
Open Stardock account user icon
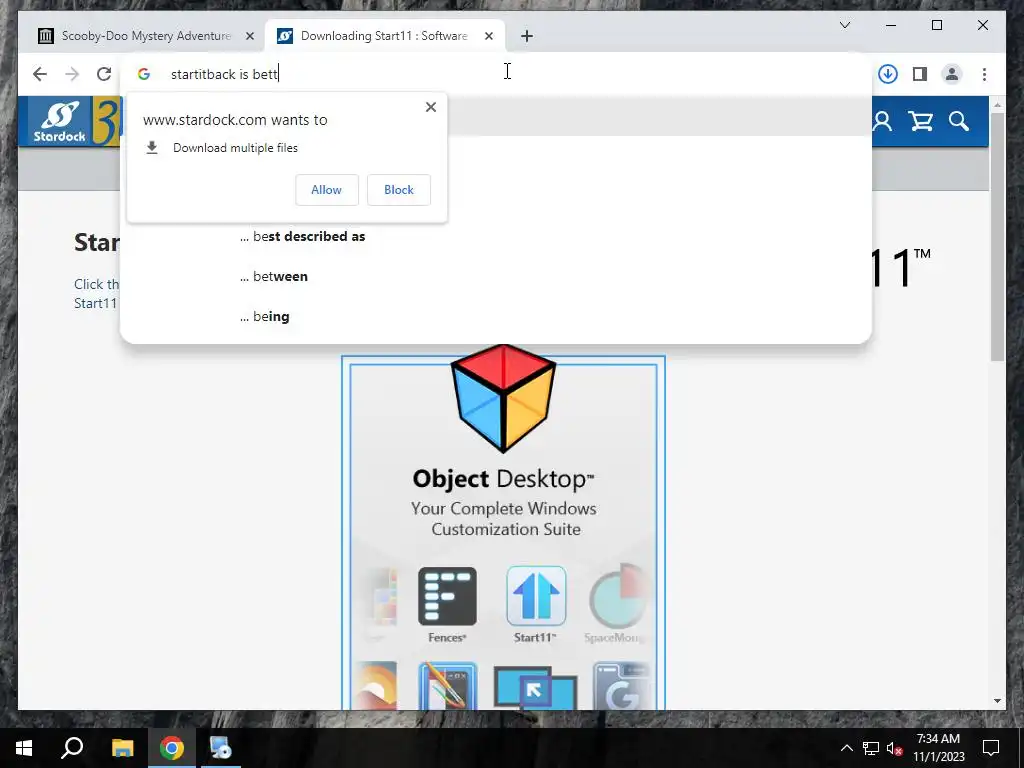(x=882, y=121)
